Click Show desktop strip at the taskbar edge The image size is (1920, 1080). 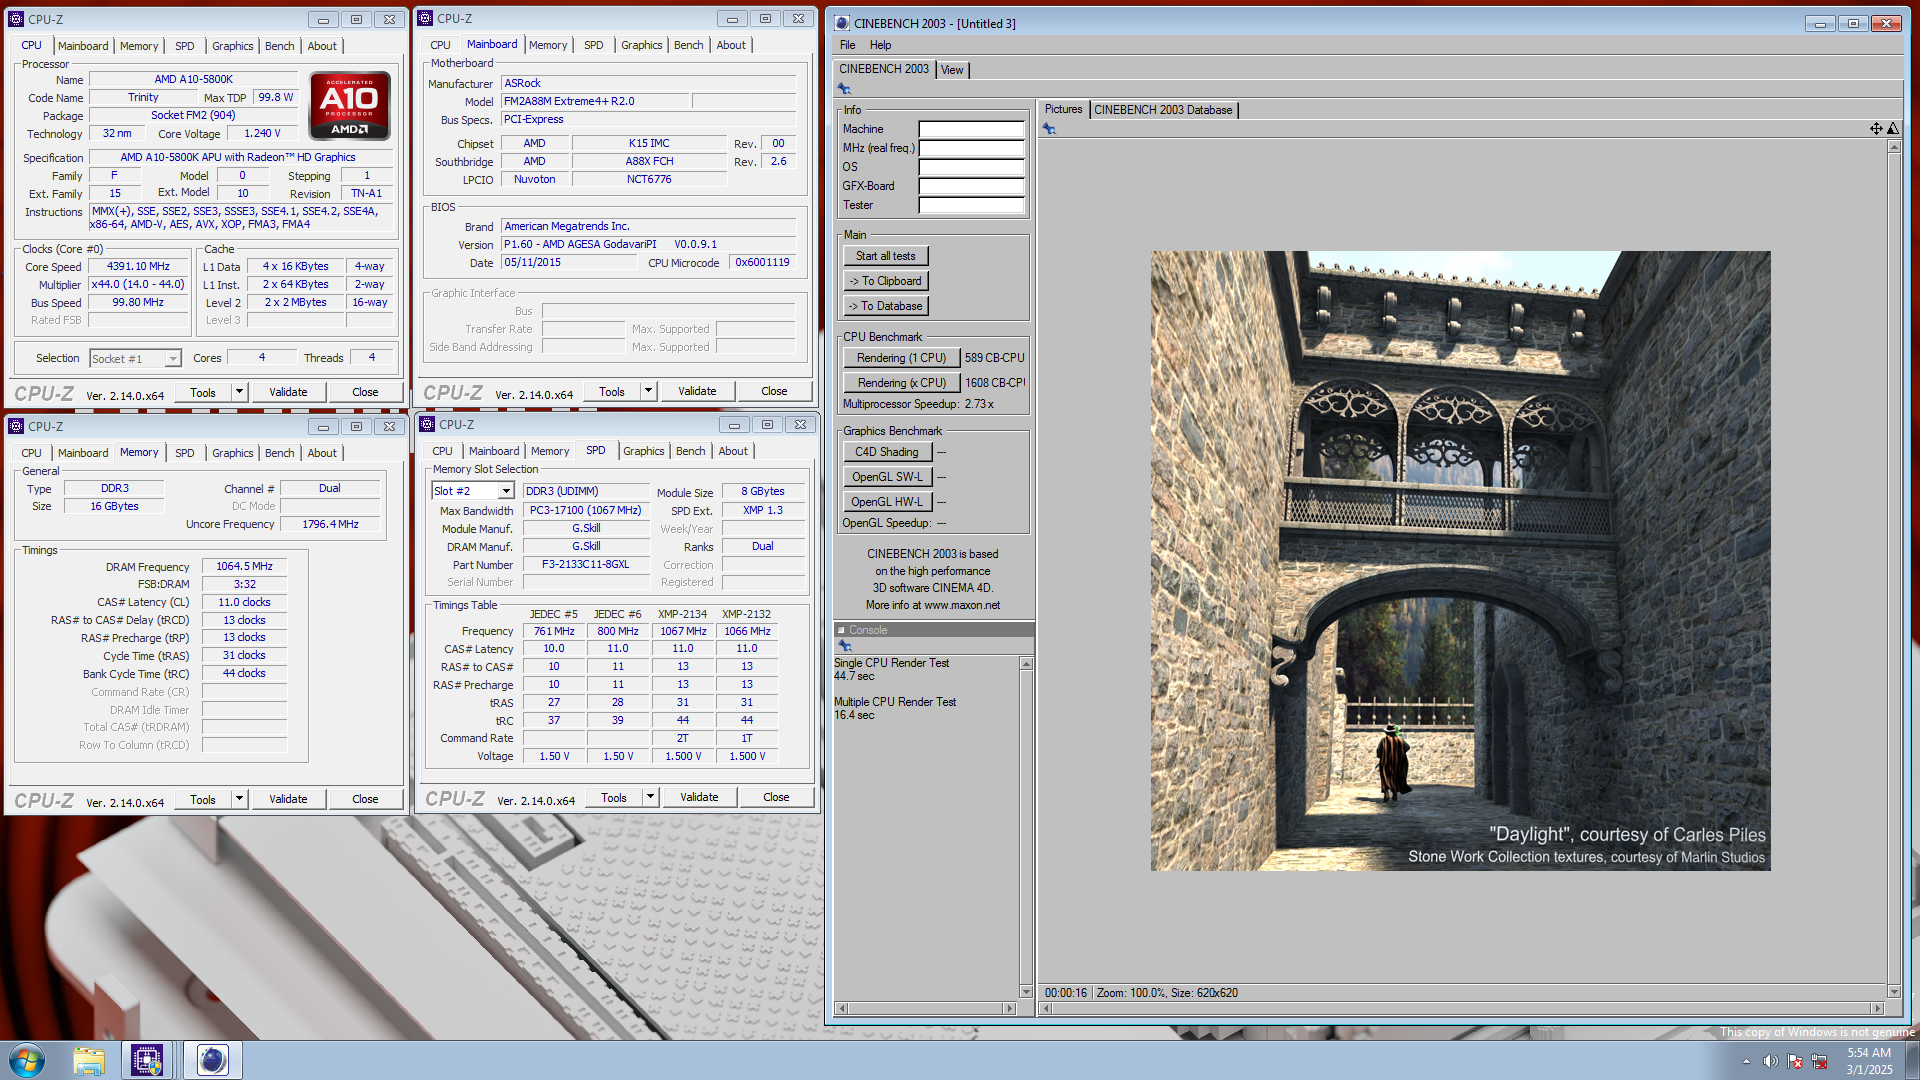1912,1061
